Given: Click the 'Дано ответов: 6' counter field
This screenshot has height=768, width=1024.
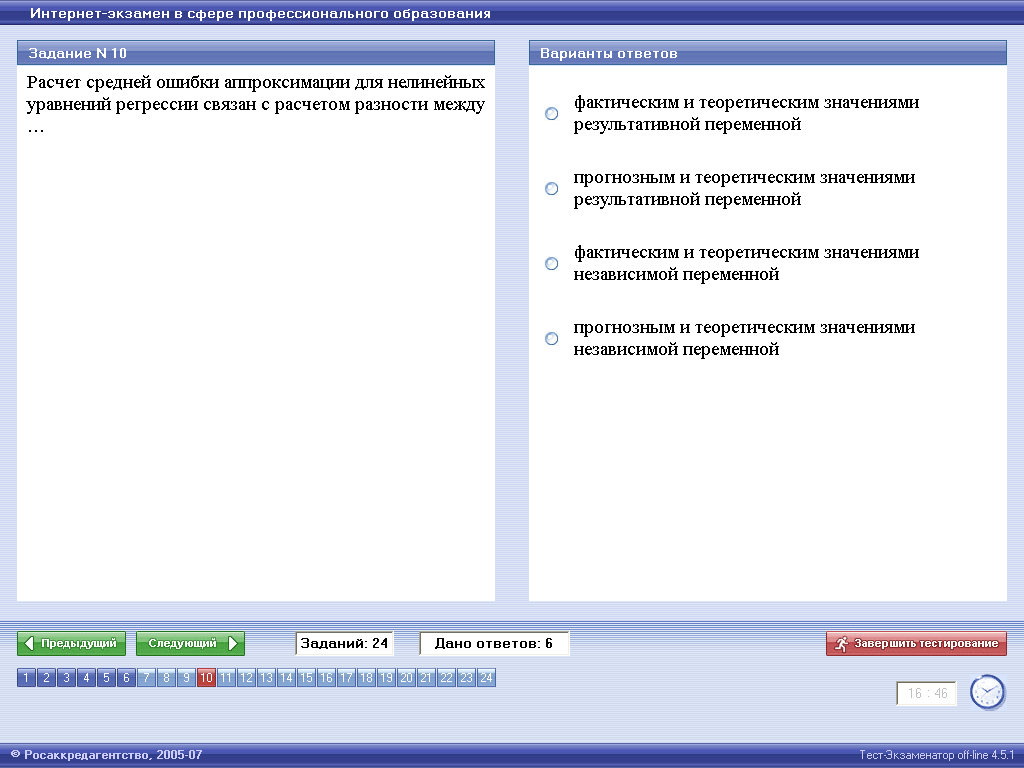Looking at the screenshot, I should (x=494, y=643).
